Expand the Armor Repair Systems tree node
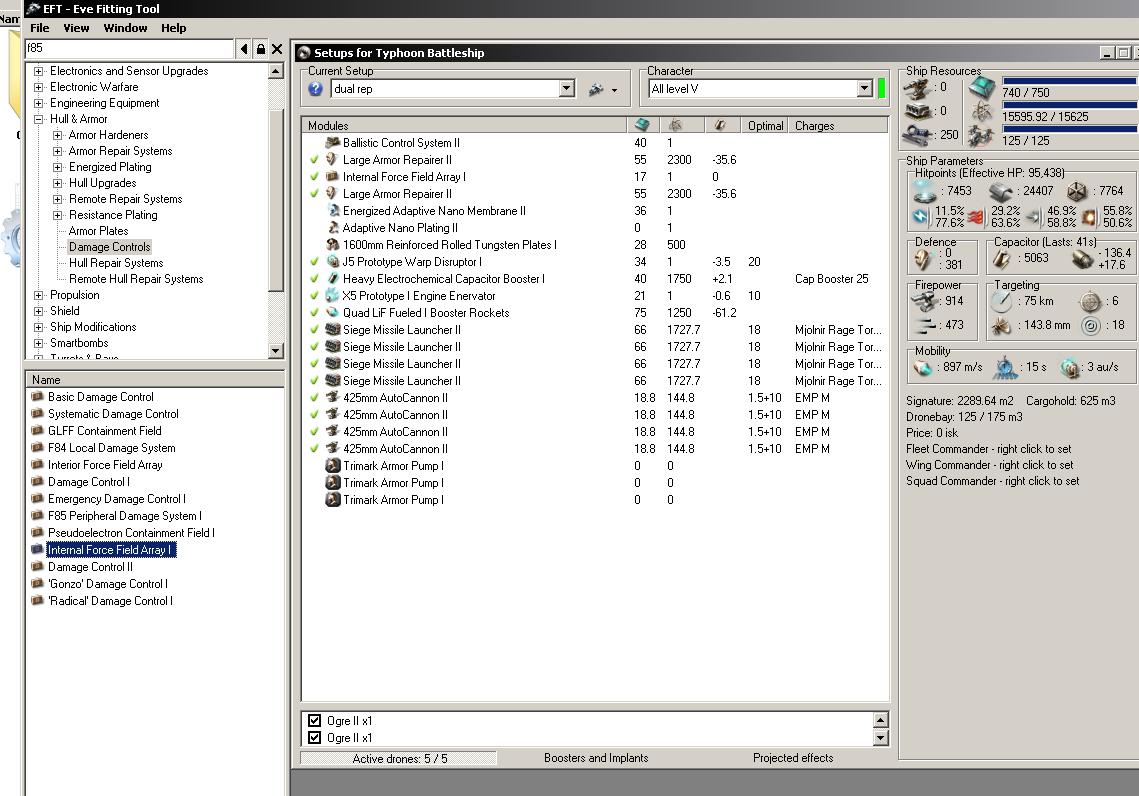This screenshot has height=796, width=1139. click(x=58, y=151)
